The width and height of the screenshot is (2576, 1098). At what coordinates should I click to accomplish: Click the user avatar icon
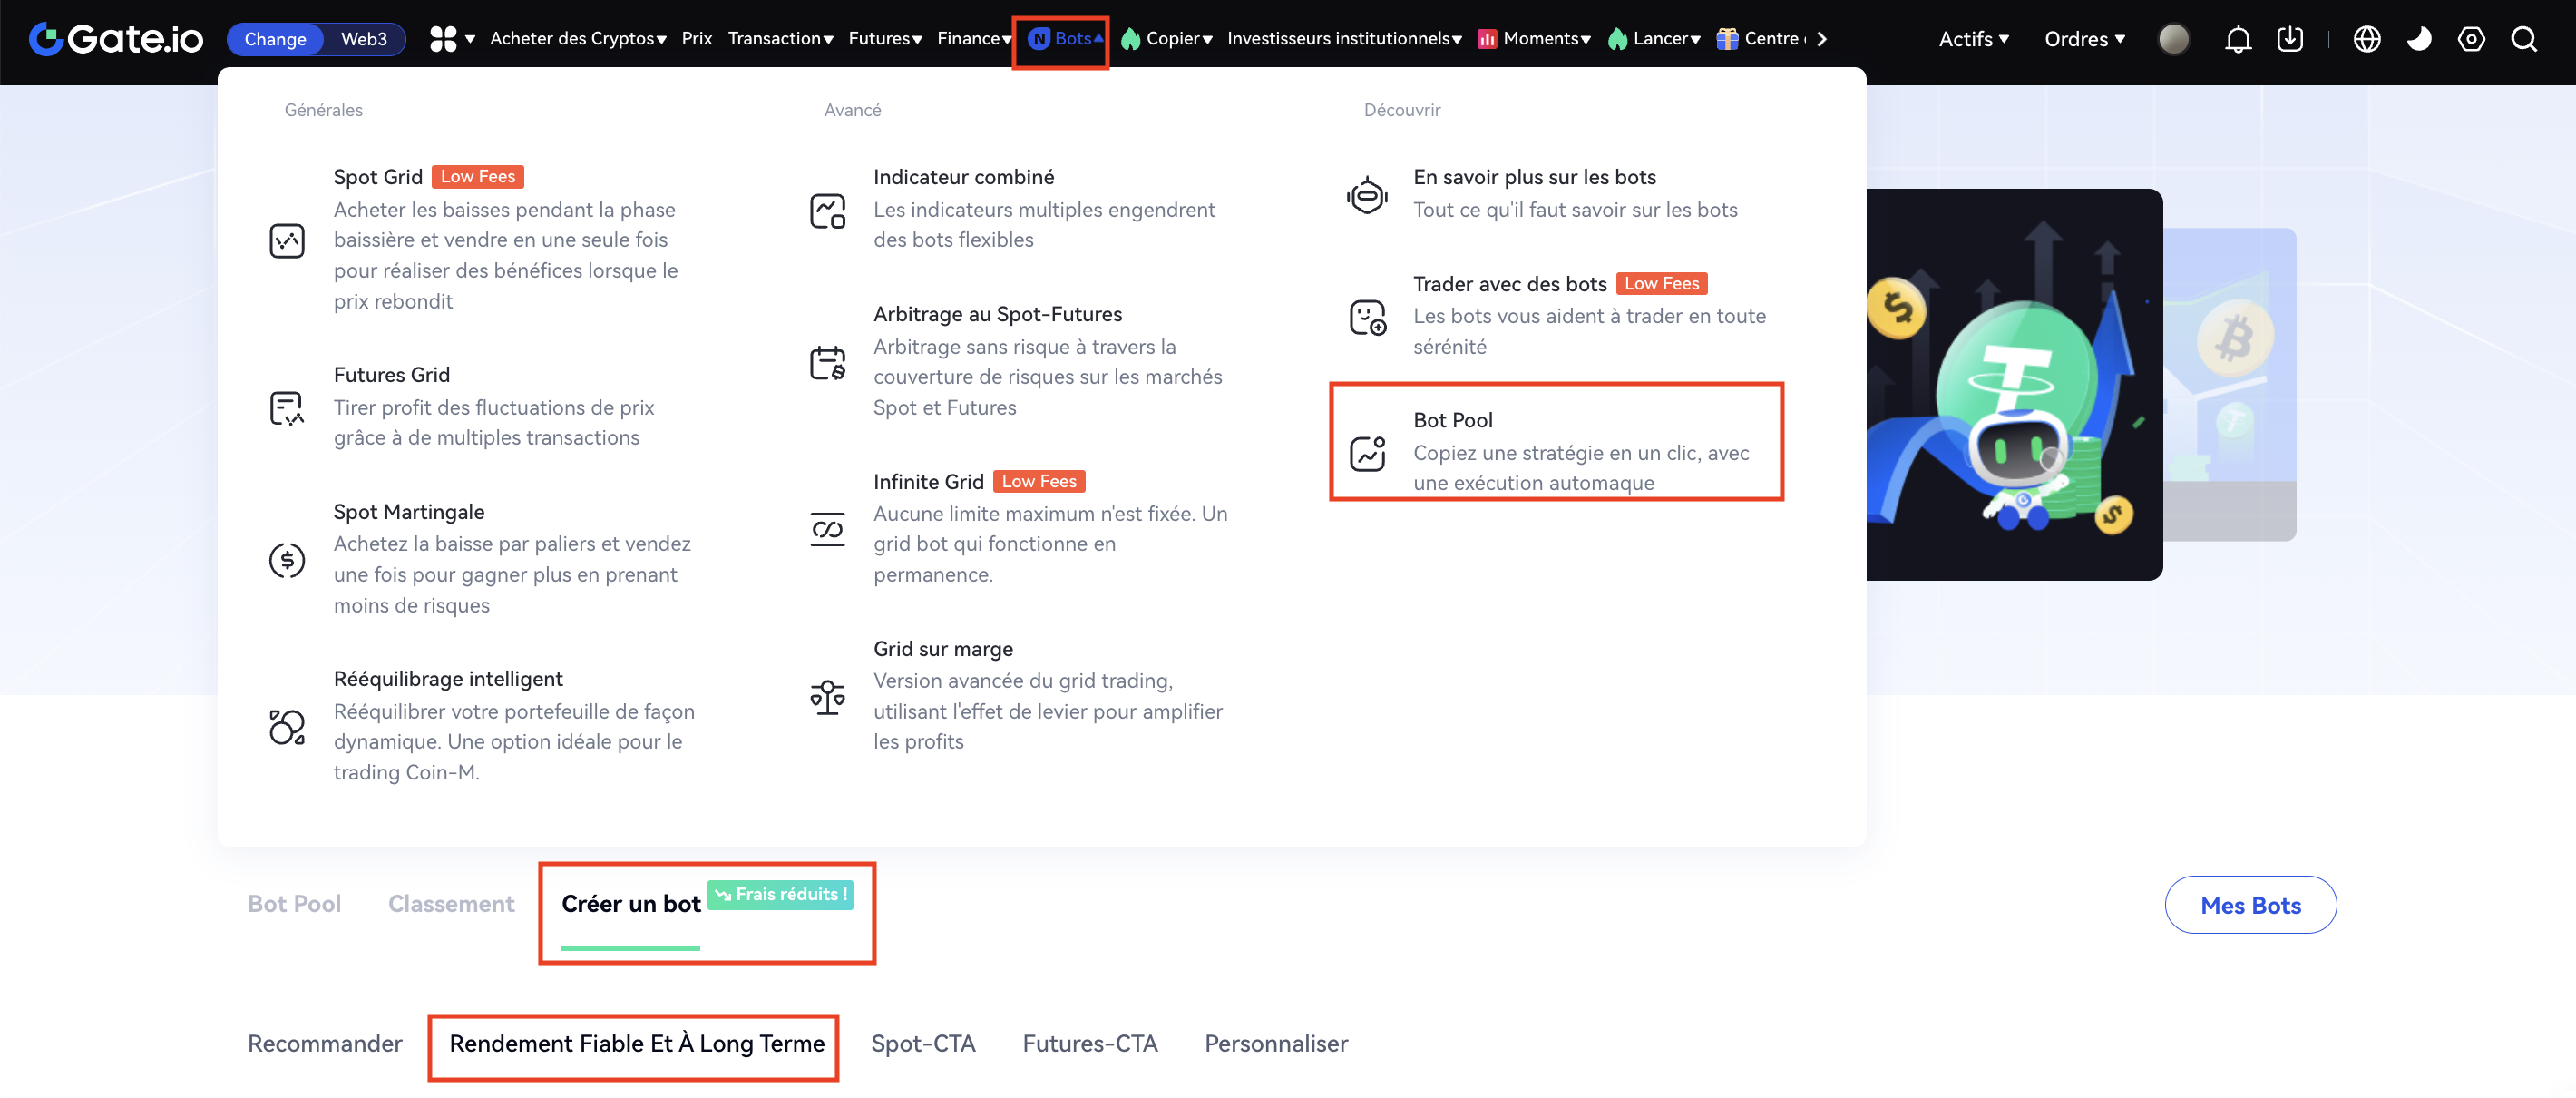(x=2173, y=39)
